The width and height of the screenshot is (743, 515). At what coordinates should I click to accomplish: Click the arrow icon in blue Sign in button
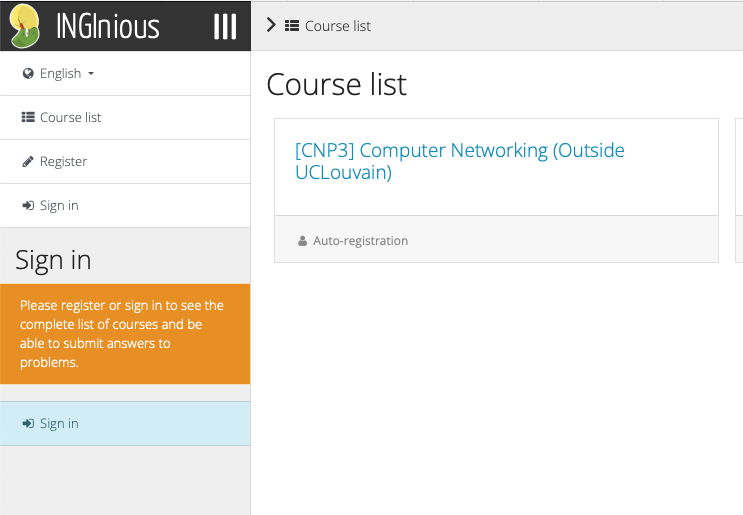(28, 424)
